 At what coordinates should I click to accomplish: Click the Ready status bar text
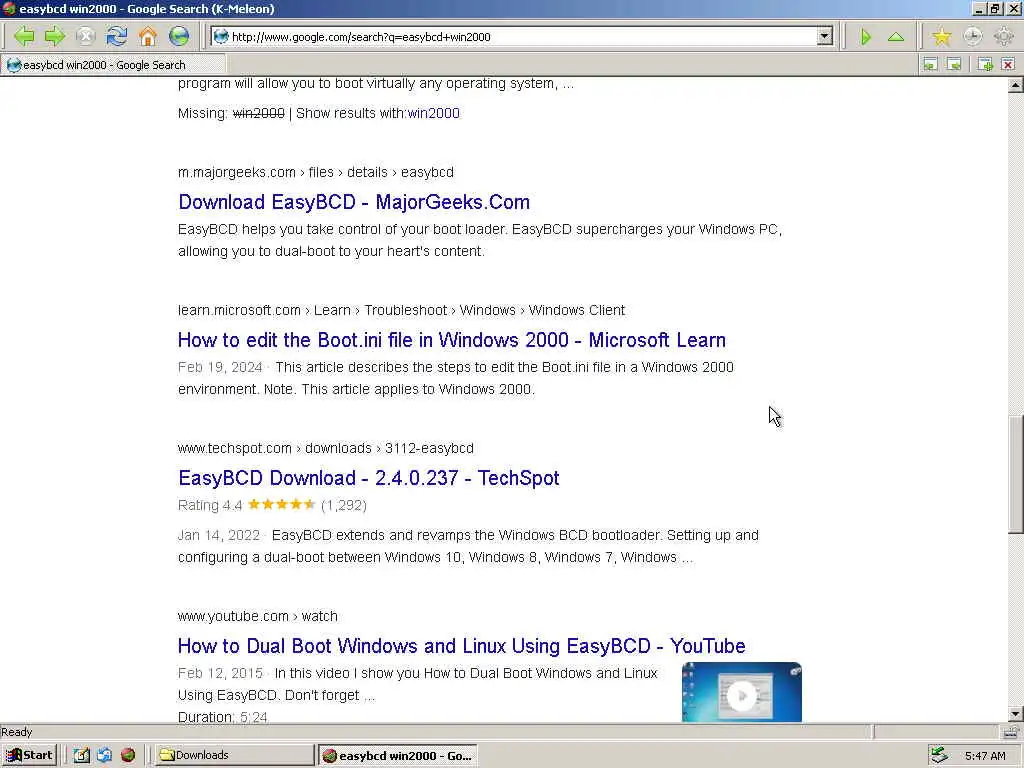17,732
